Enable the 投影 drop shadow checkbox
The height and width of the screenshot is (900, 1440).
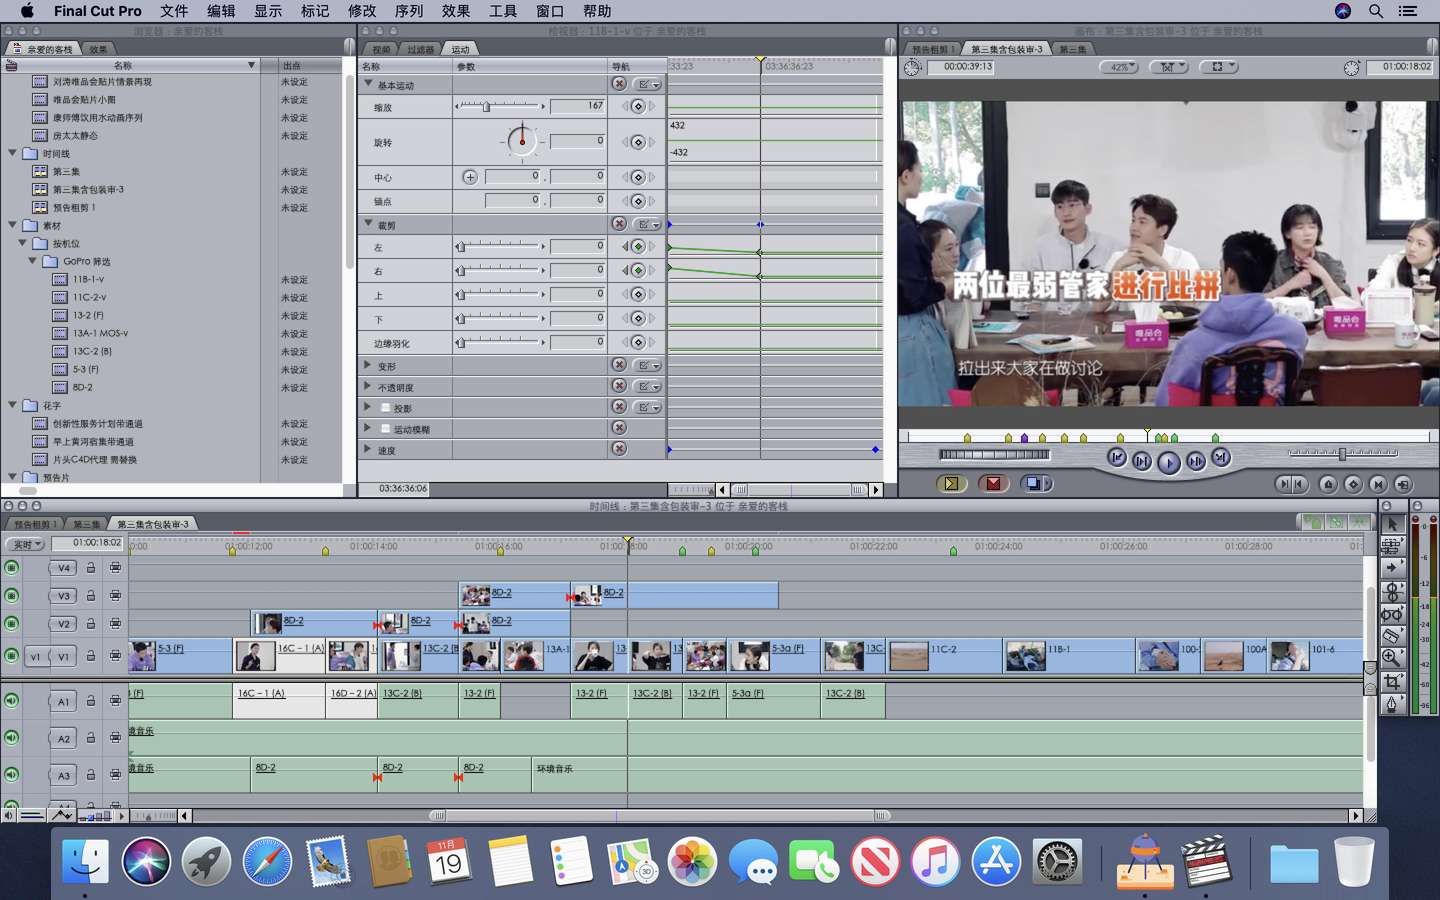385,407
